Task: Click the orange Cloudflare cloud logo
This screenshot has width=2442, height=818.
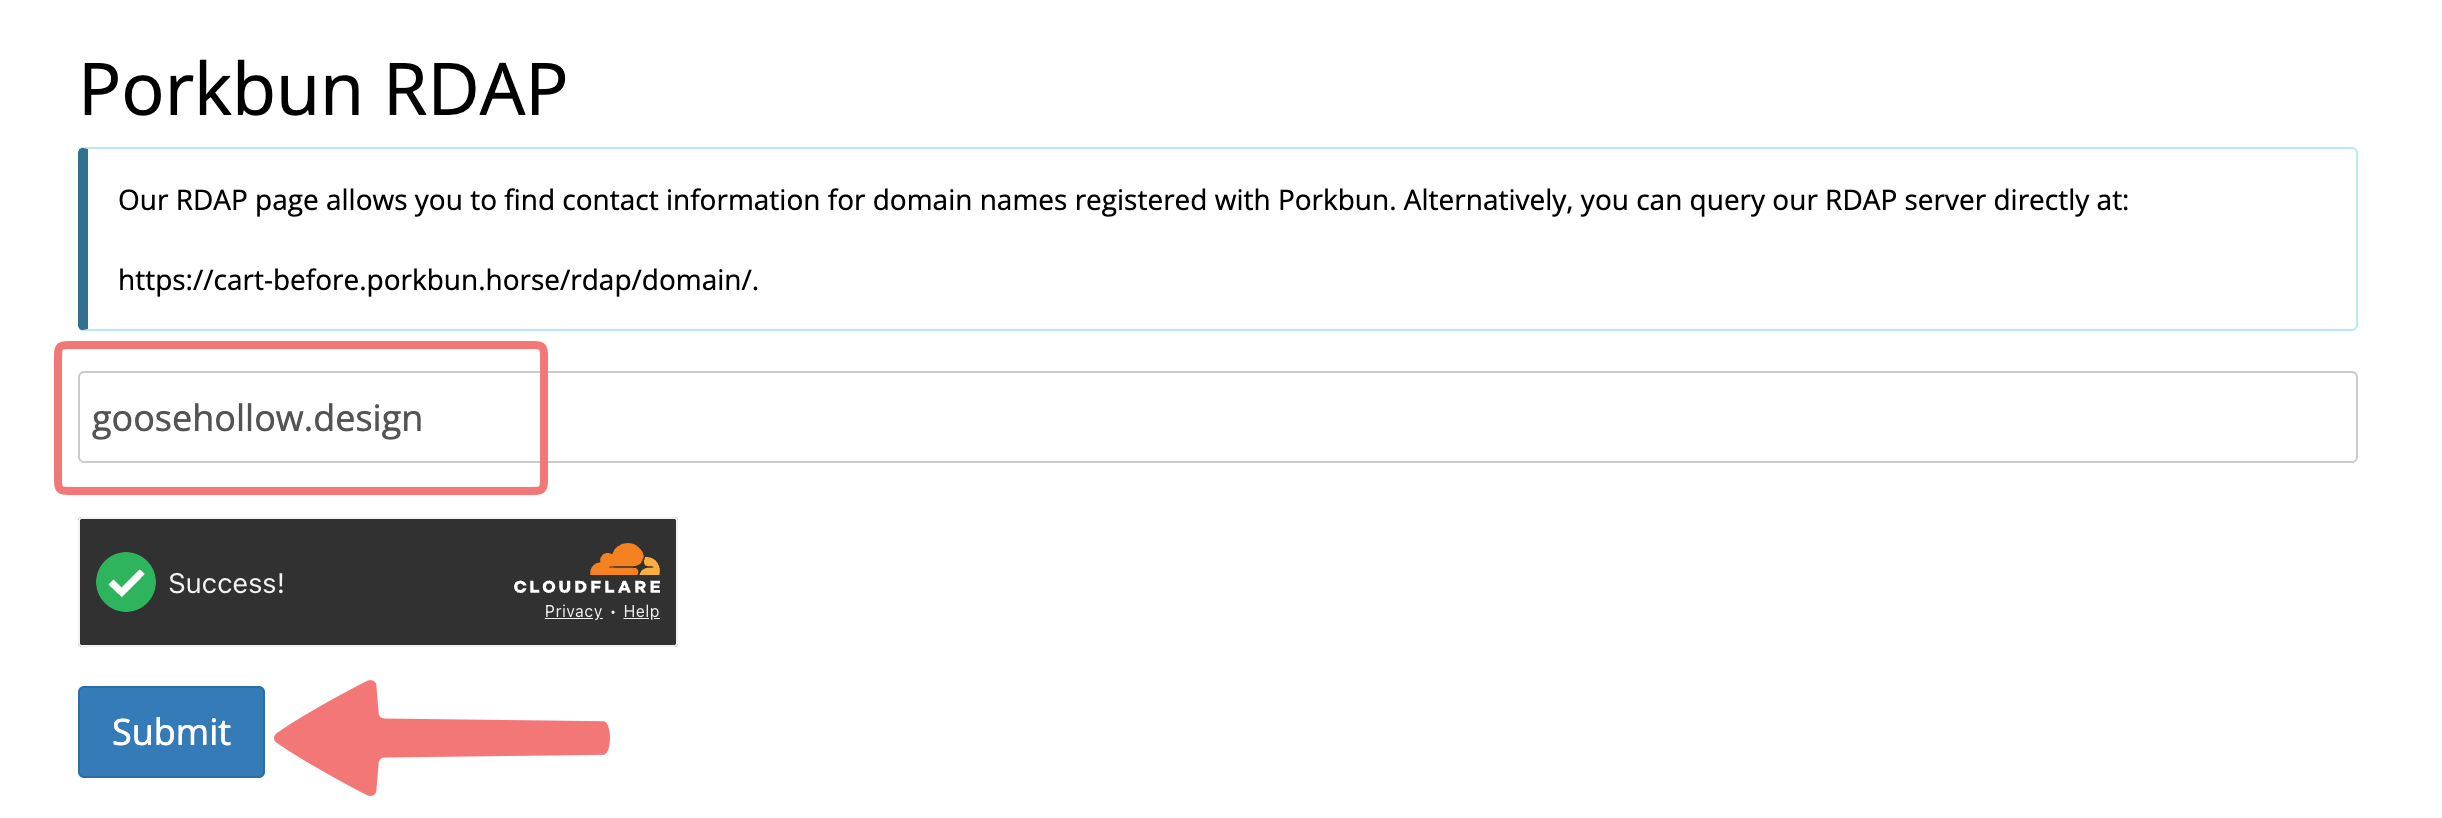Action: [625, 559]
